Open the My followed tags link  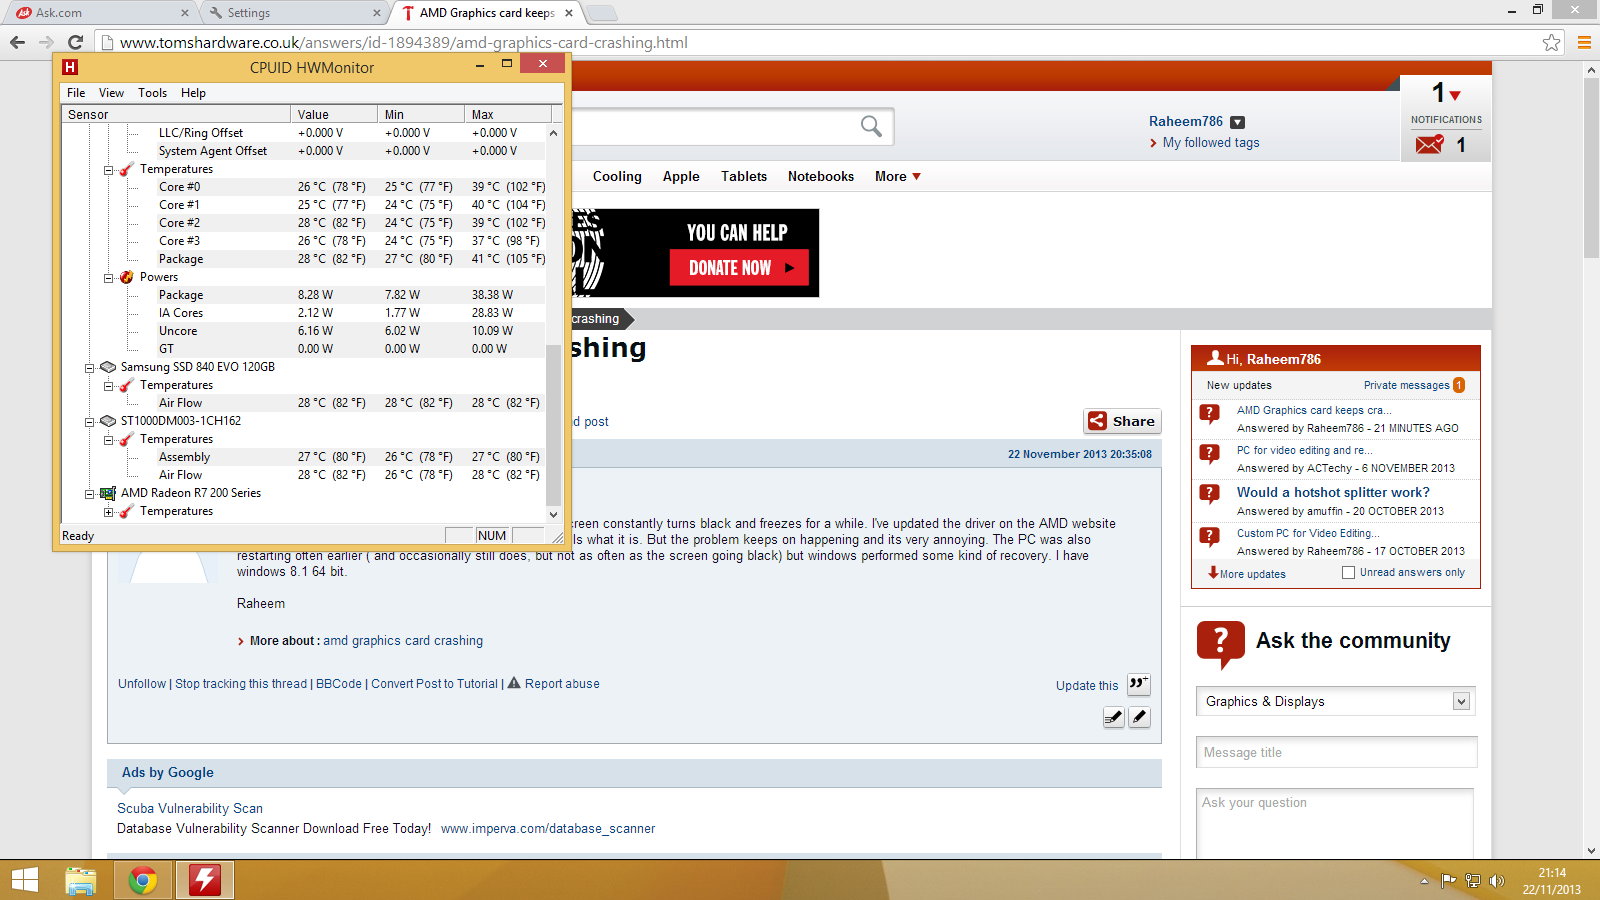pyautogui.click(x=1211, y=143)
